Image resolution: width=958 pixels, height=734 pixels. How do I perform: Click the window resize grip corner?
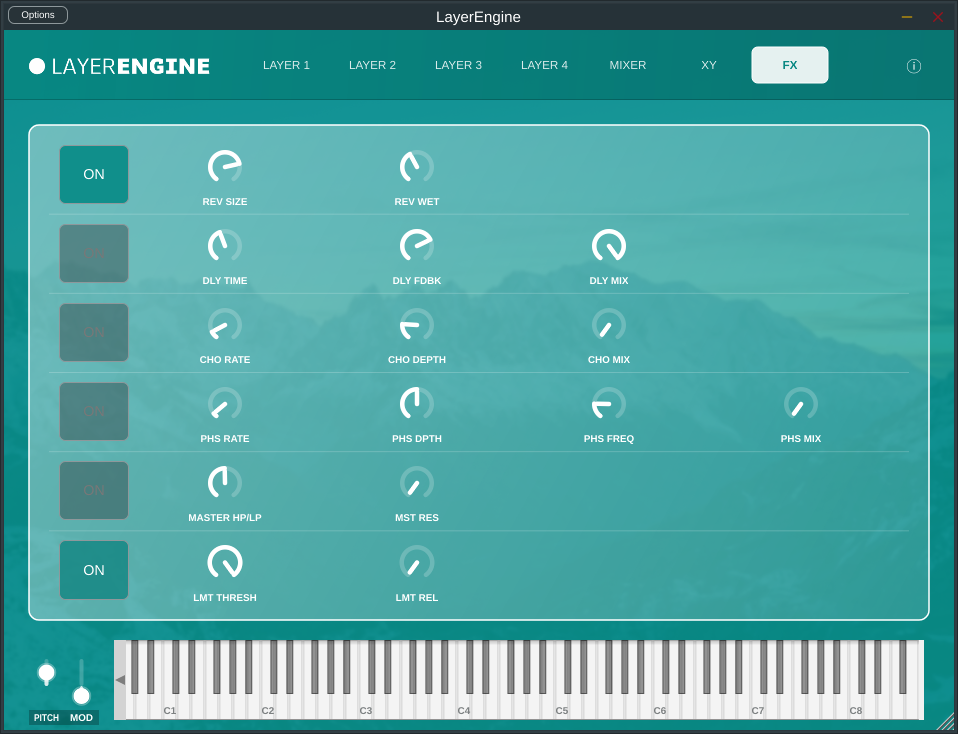(x=945, y=722)
